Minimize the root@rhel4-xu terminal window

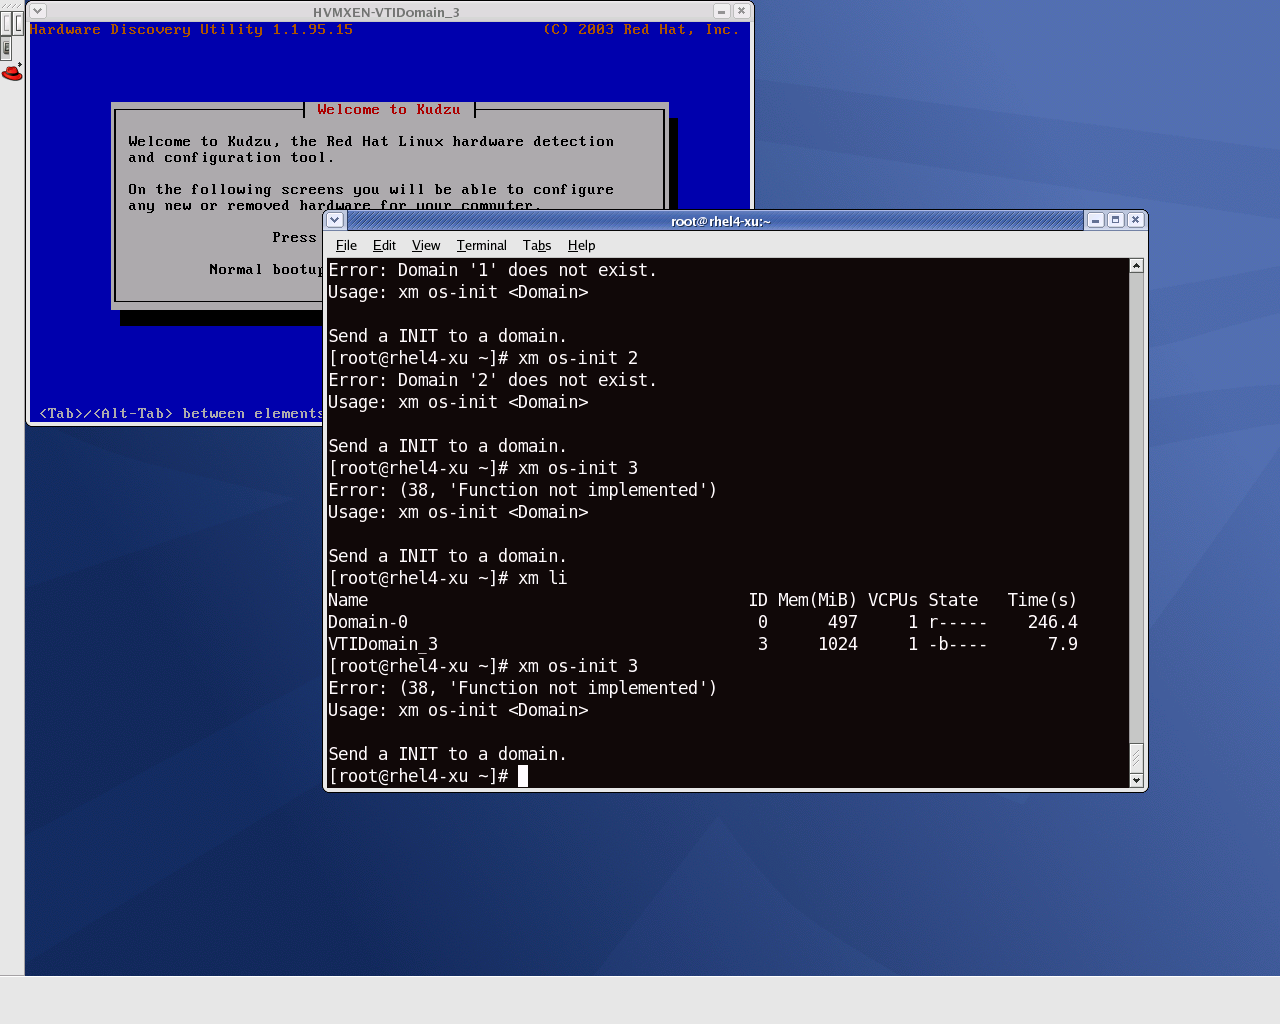pyautogui.click(x=1095, y=220)
